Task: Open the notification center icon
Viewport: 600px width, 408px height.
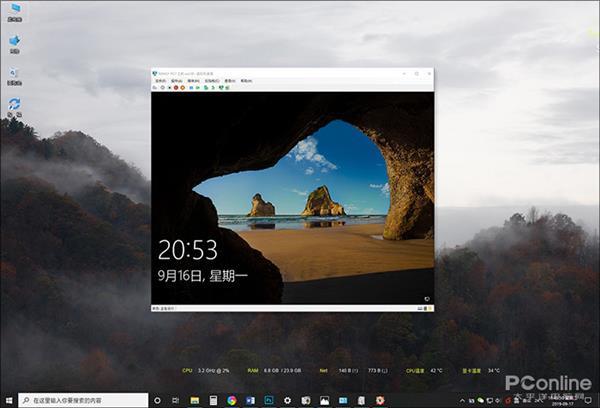Action: (589, 400)
